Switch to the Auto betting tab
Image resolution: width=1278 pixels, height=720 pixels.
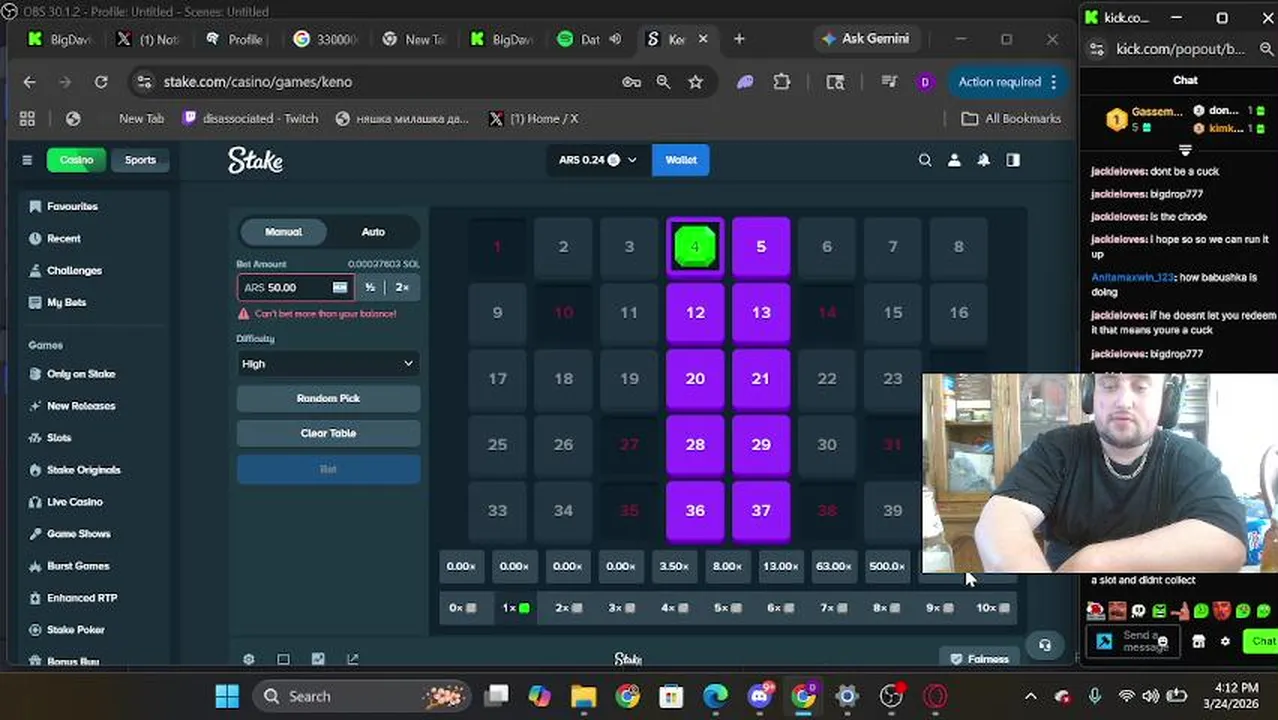click(373, 232)
